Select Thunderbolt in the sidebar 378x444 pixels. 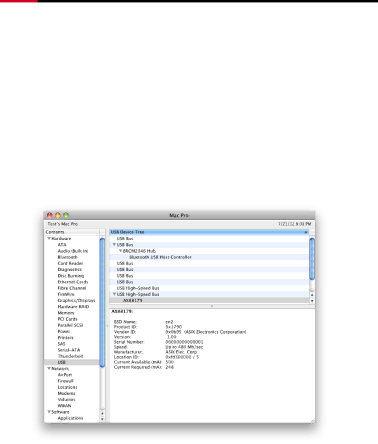point(70,356)
